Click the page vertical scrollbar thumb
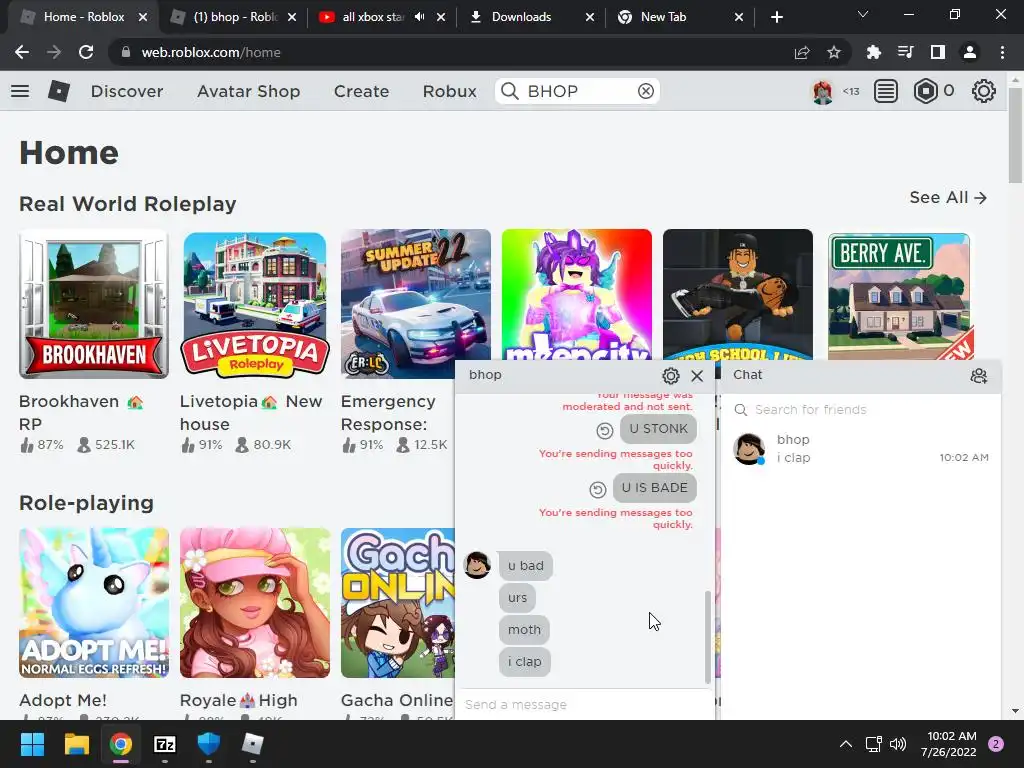1024x768 pixels. [x=1016, y=135]
